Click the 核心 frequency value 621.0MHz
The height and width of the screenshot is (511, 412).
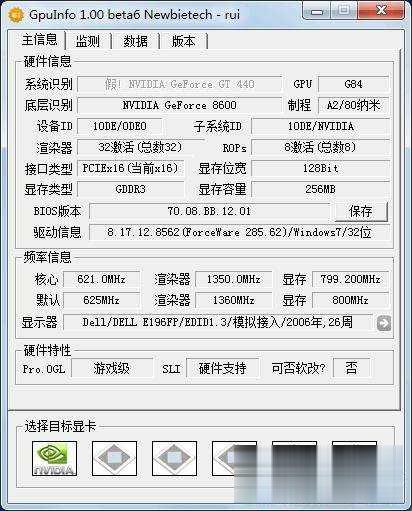101,279
